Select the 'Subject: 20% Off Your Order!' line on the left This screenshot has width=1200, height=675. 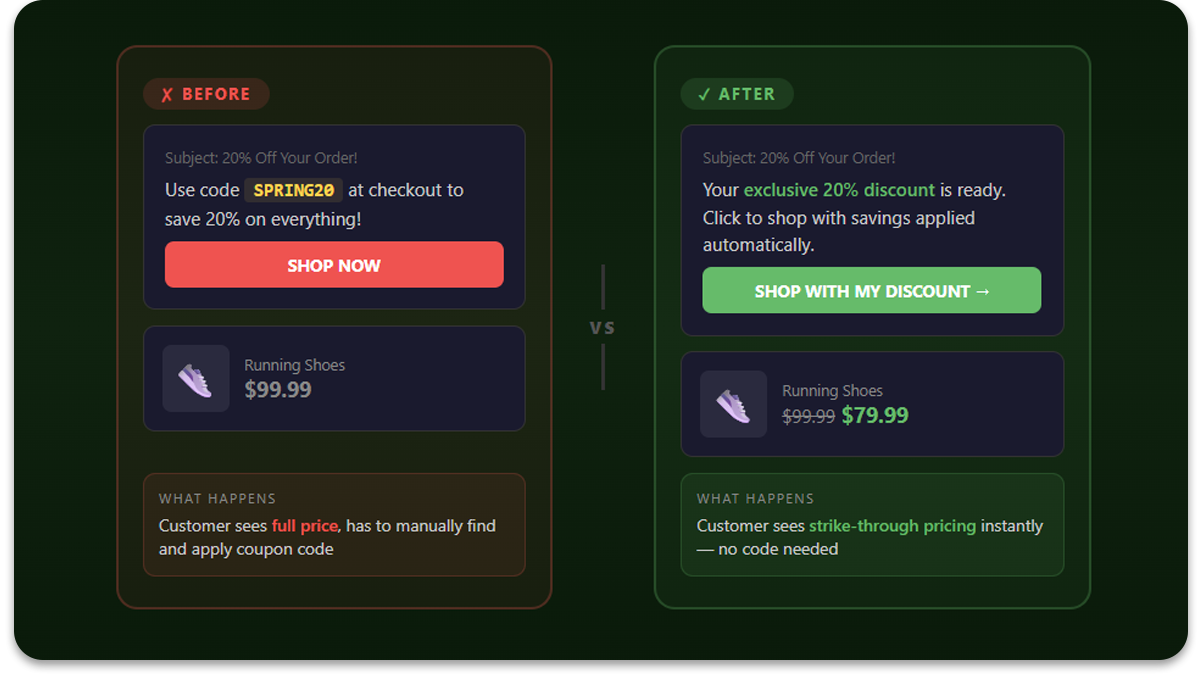coord(262,158)
